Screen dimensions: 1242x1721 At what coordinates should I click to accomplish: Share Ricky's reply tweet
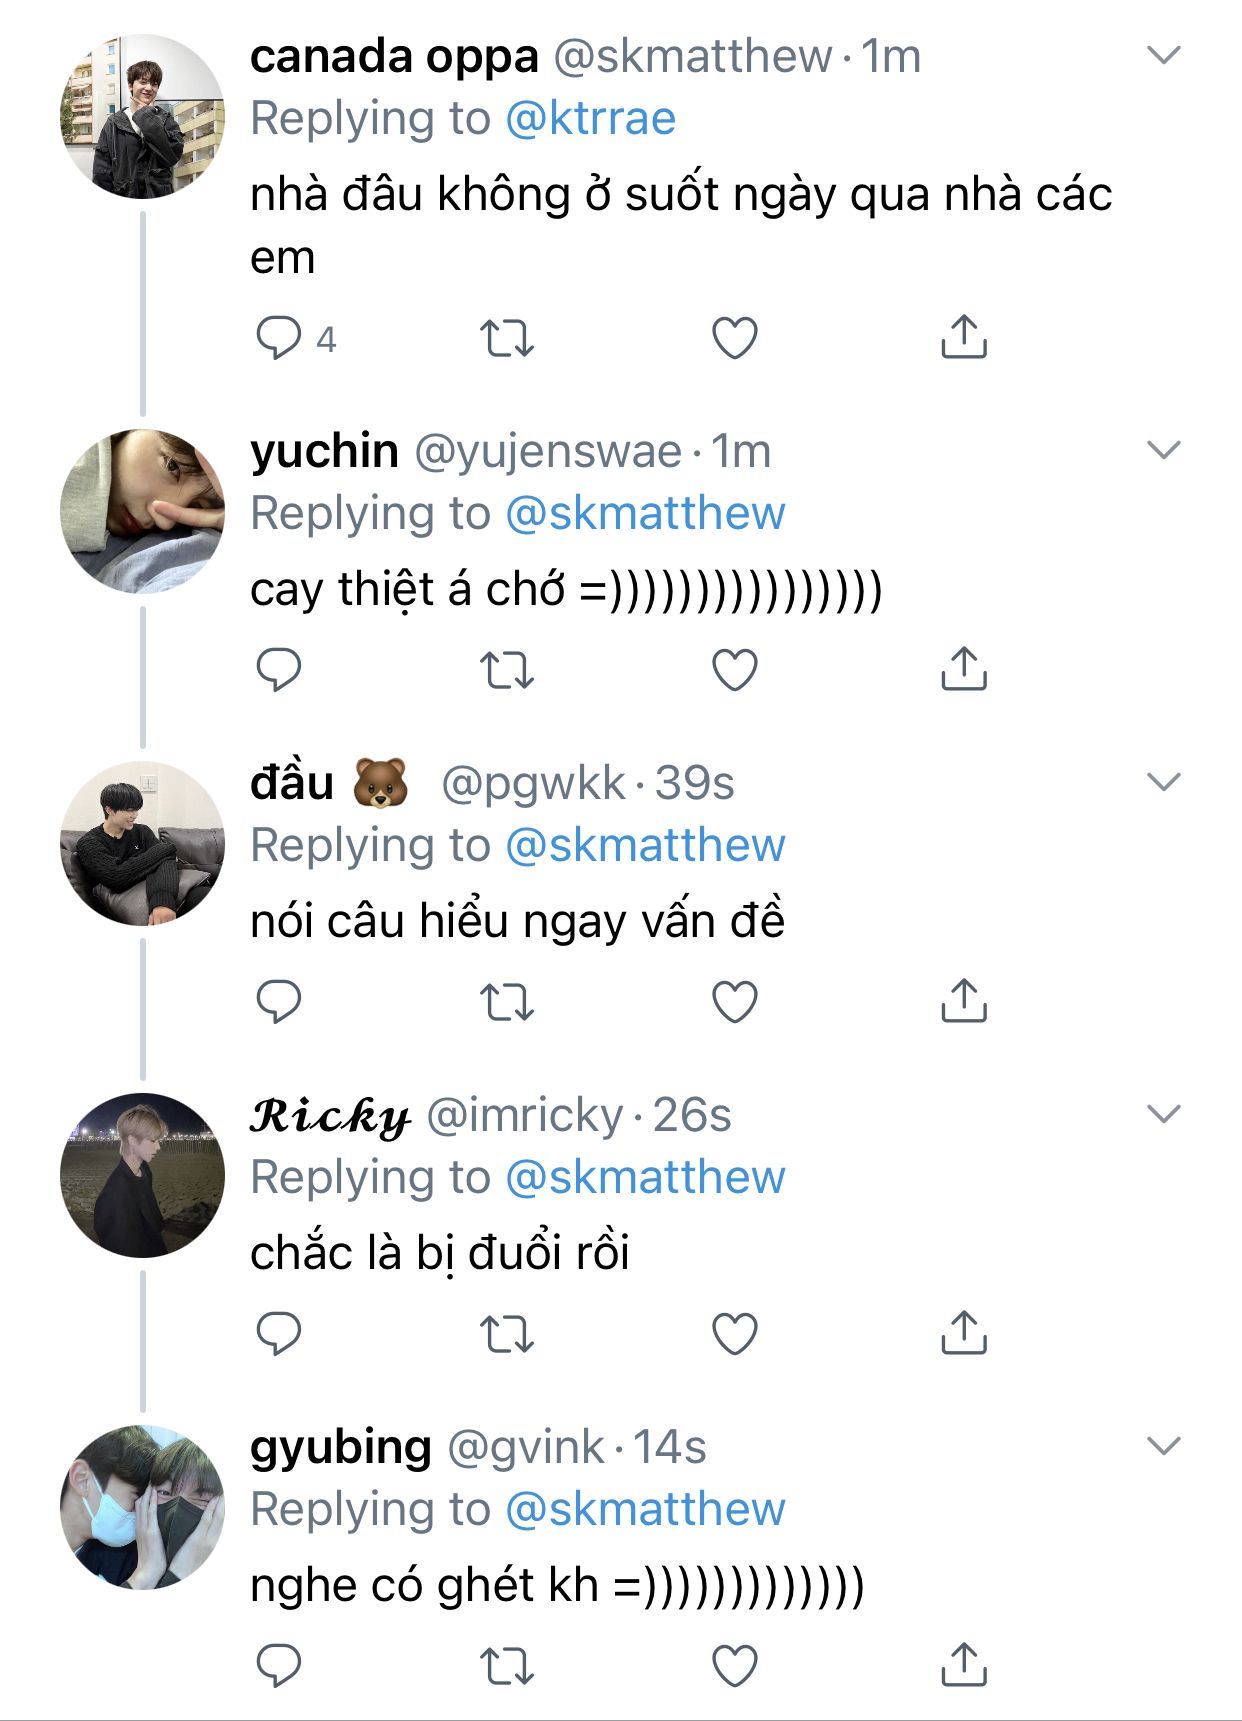pyautogui.click(x=963, y=1333)
